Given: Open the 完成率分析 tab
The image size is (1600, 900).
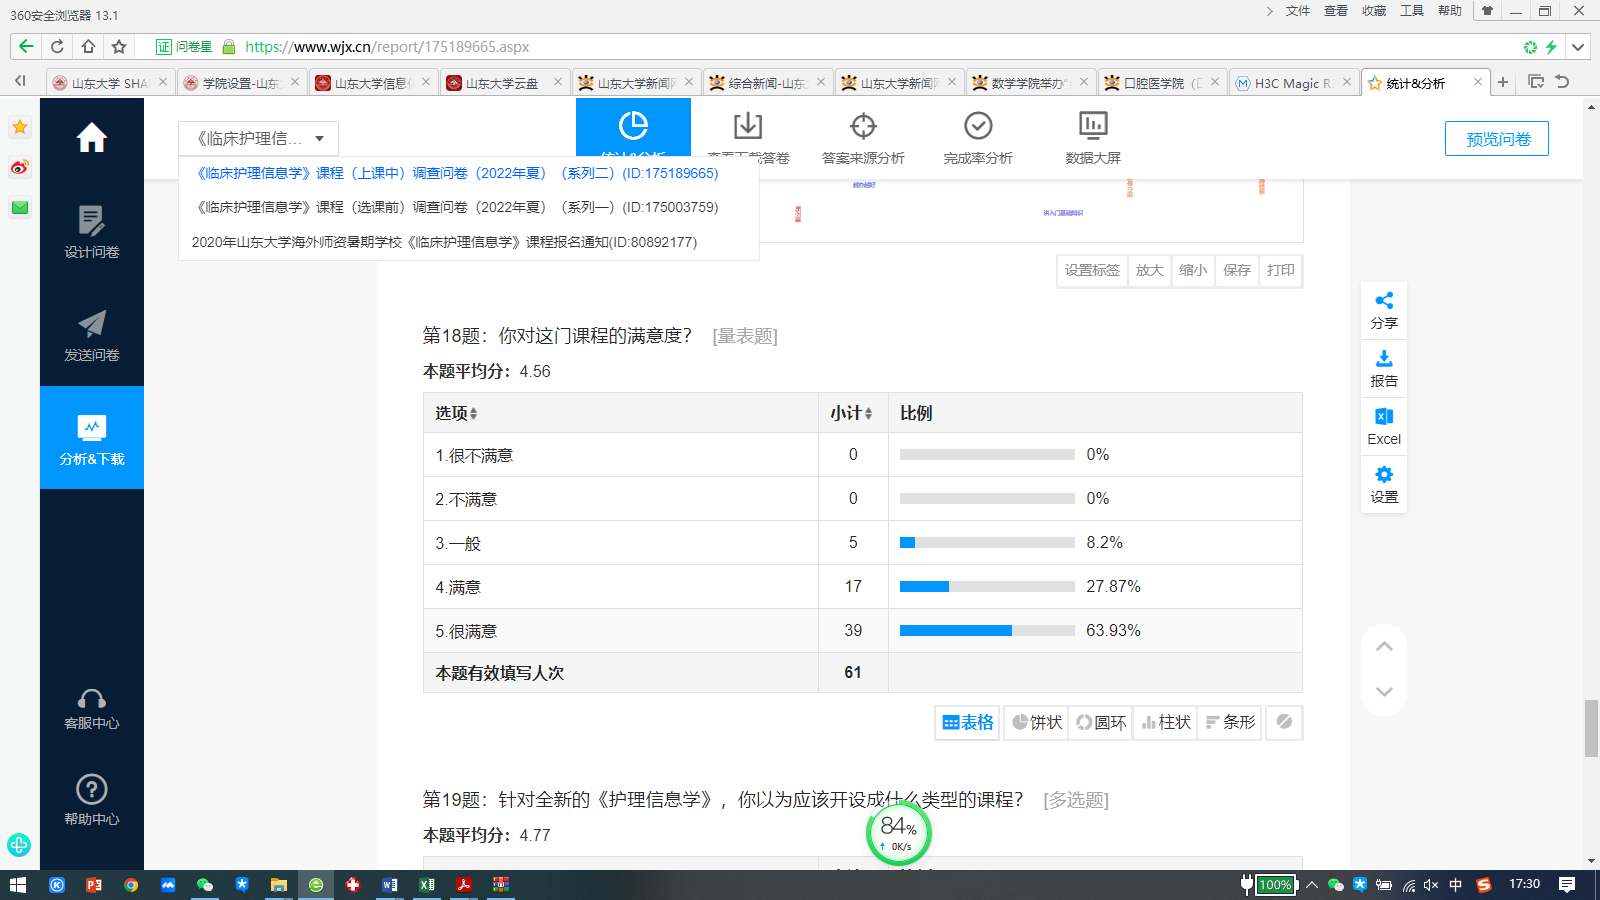Looking at the screenshot, I should point(978,138).
